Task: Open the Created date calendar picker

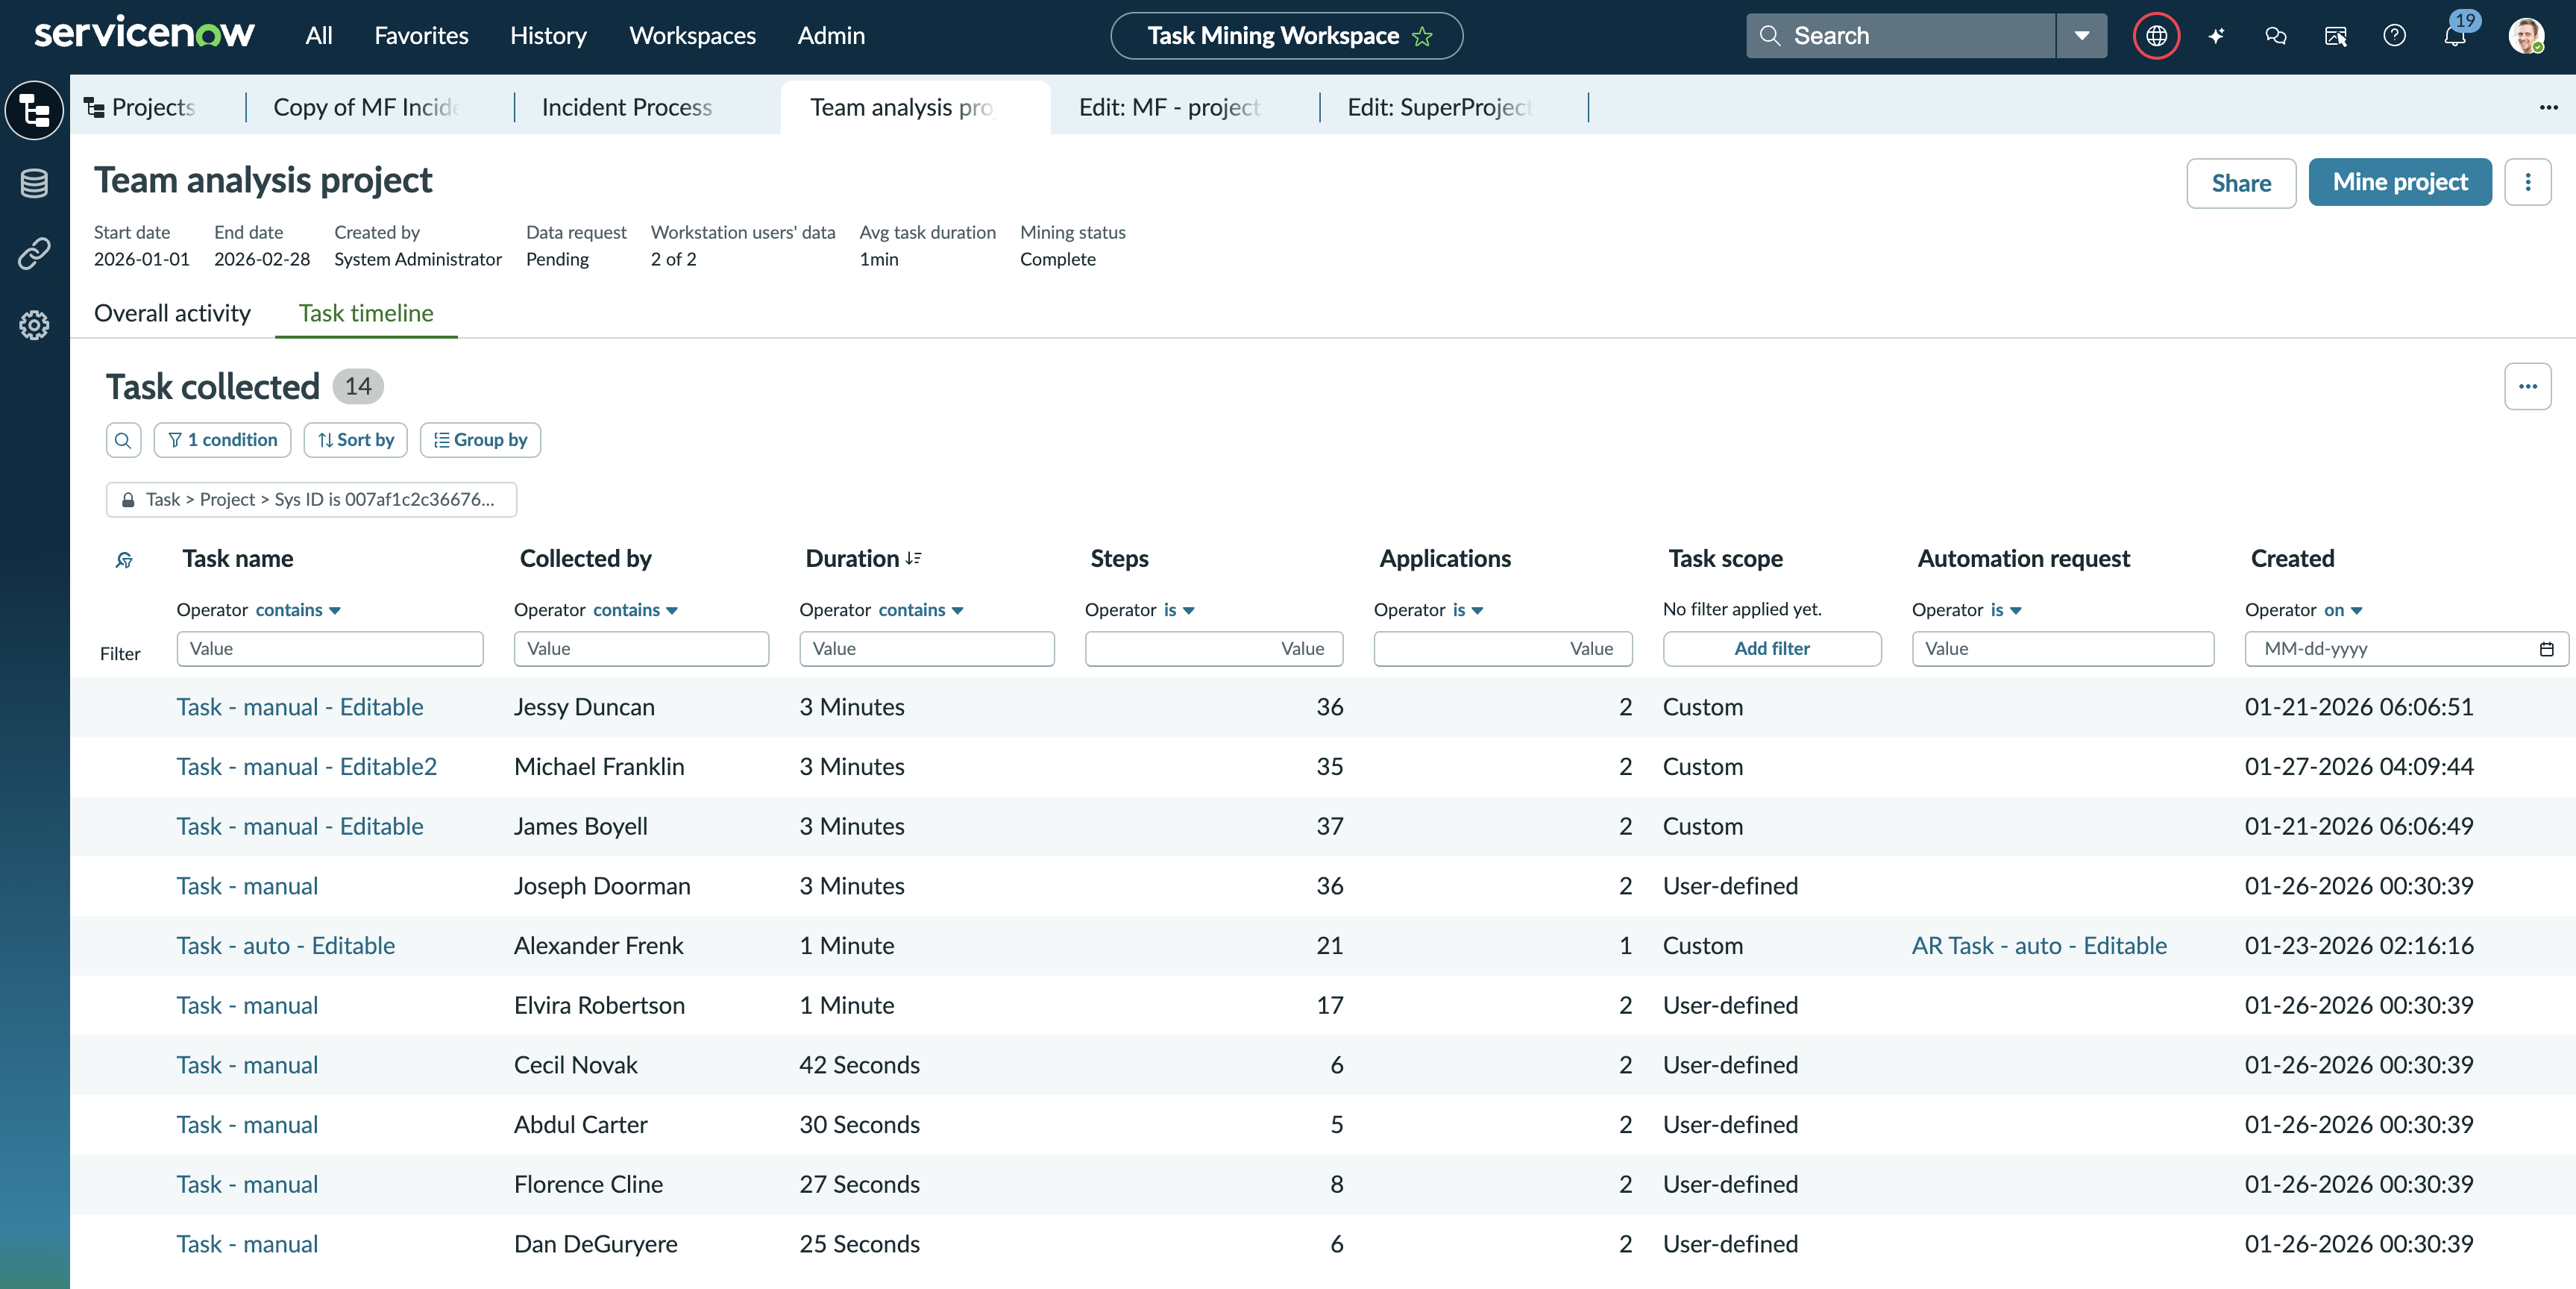Action: 2546,649
